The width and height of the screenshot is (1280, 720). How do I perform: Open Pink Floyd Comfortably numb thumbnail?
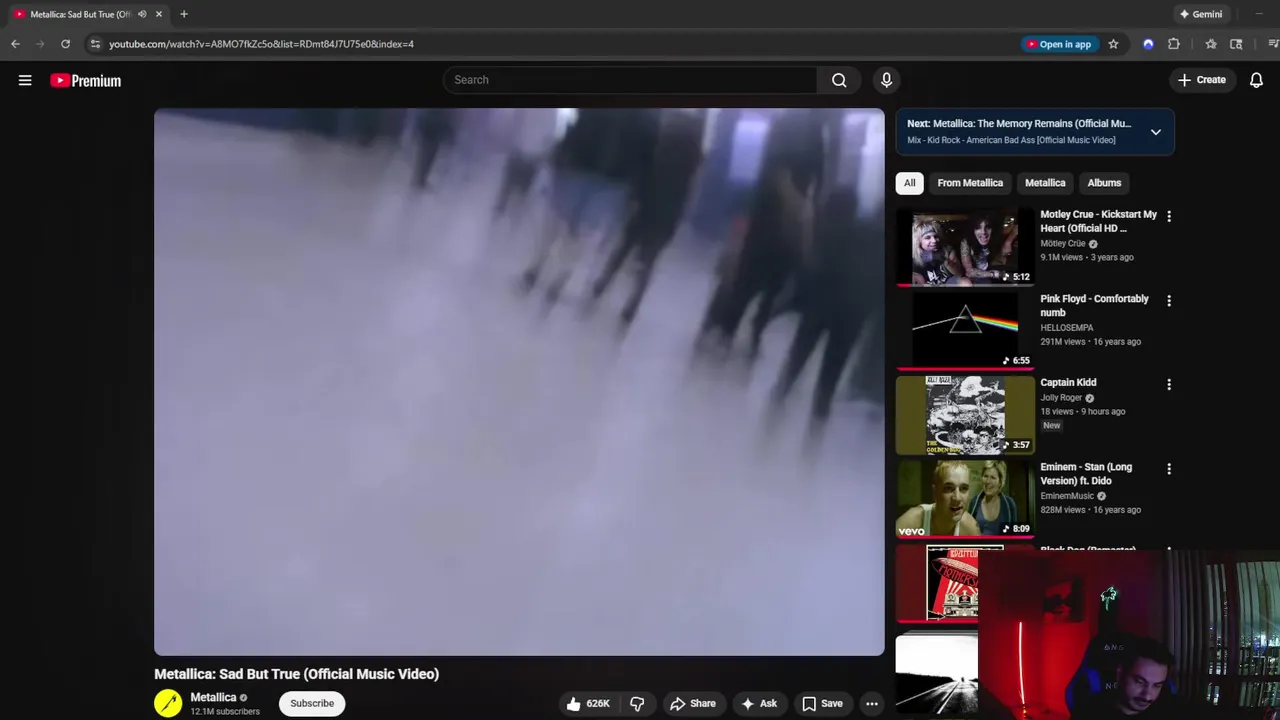coord(965,331)
